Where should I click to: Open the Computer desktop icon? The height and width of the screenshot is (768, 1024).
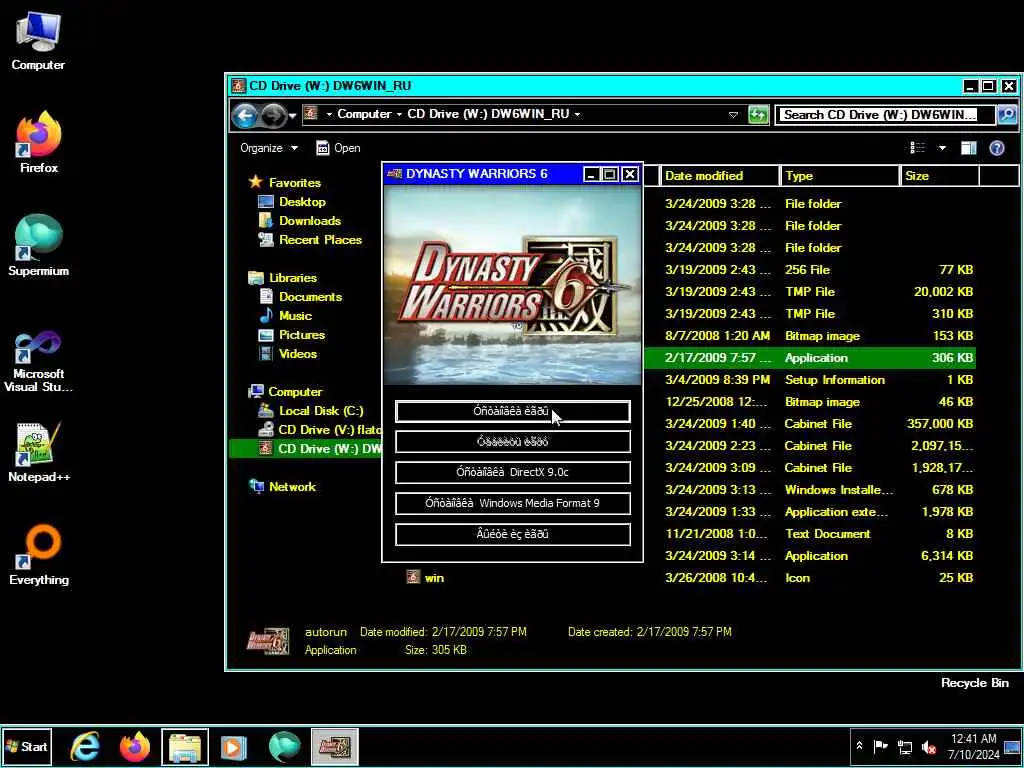(x=38, y=40)
